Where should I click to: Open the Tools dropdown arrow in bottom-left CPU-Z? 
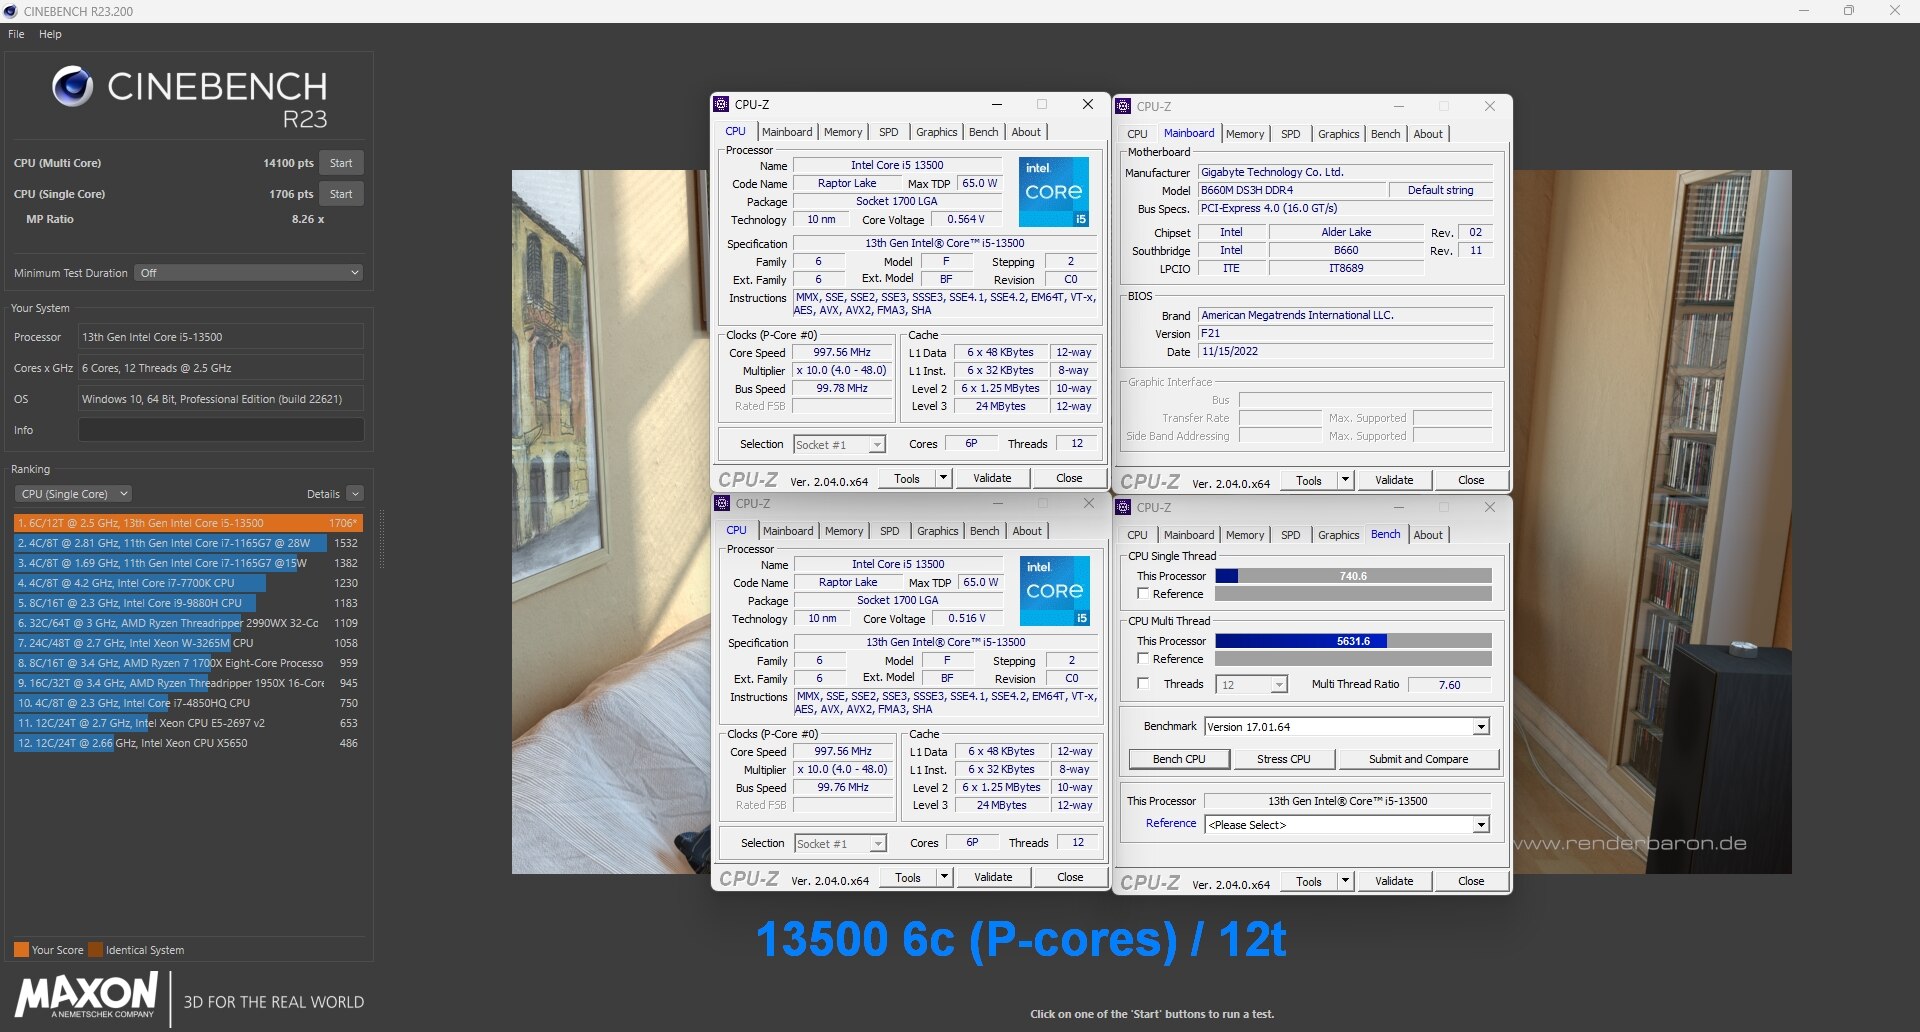943,877
